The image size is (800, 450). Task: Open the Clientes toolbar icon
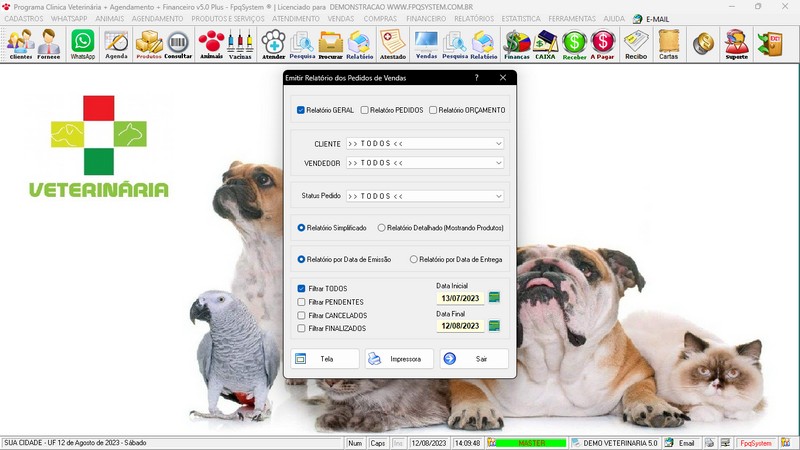[x=21, y=44]
